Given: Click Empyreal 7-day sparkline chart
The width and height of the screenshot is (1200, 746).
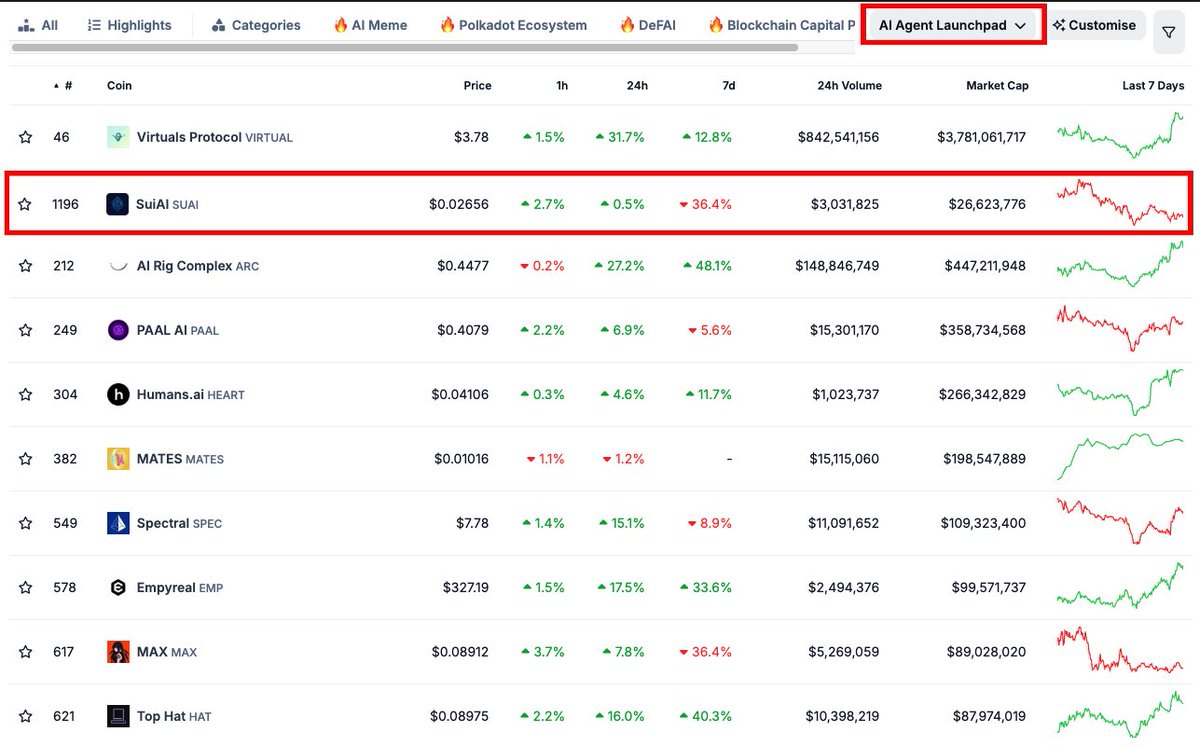Looking at the screenshot, I should [x=1120, y=586].
